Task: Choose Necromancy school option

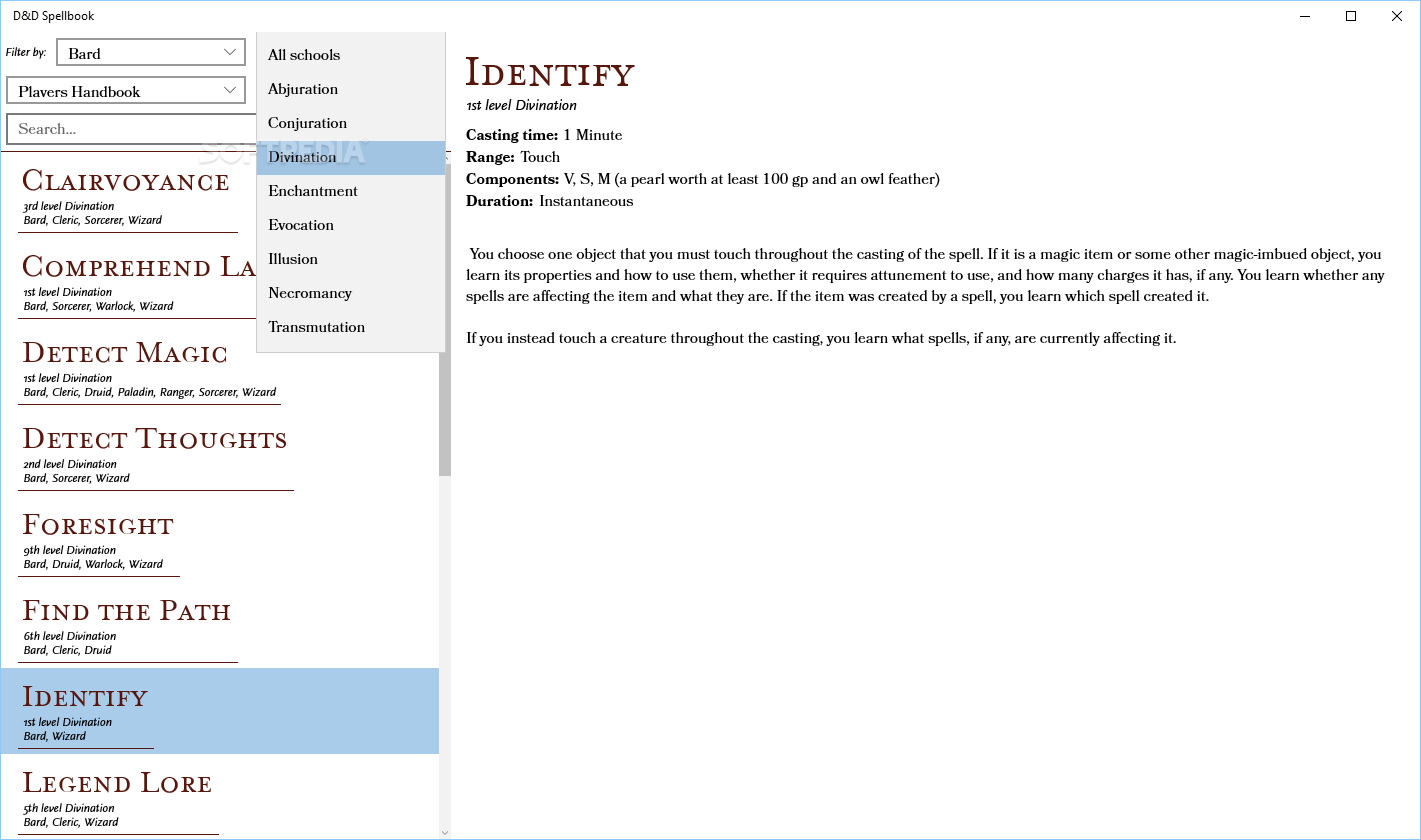Action: point(351,293)
